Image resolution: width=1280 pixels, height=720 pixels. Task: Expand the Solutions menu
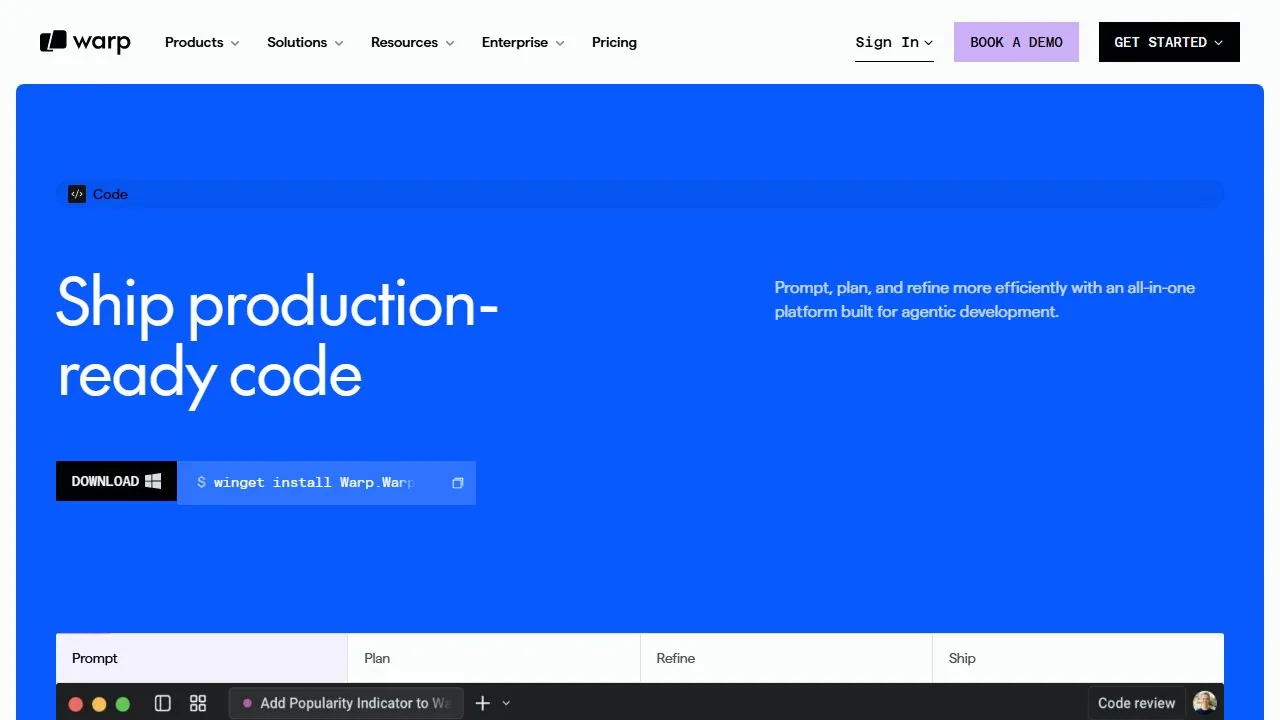point(305,42)
